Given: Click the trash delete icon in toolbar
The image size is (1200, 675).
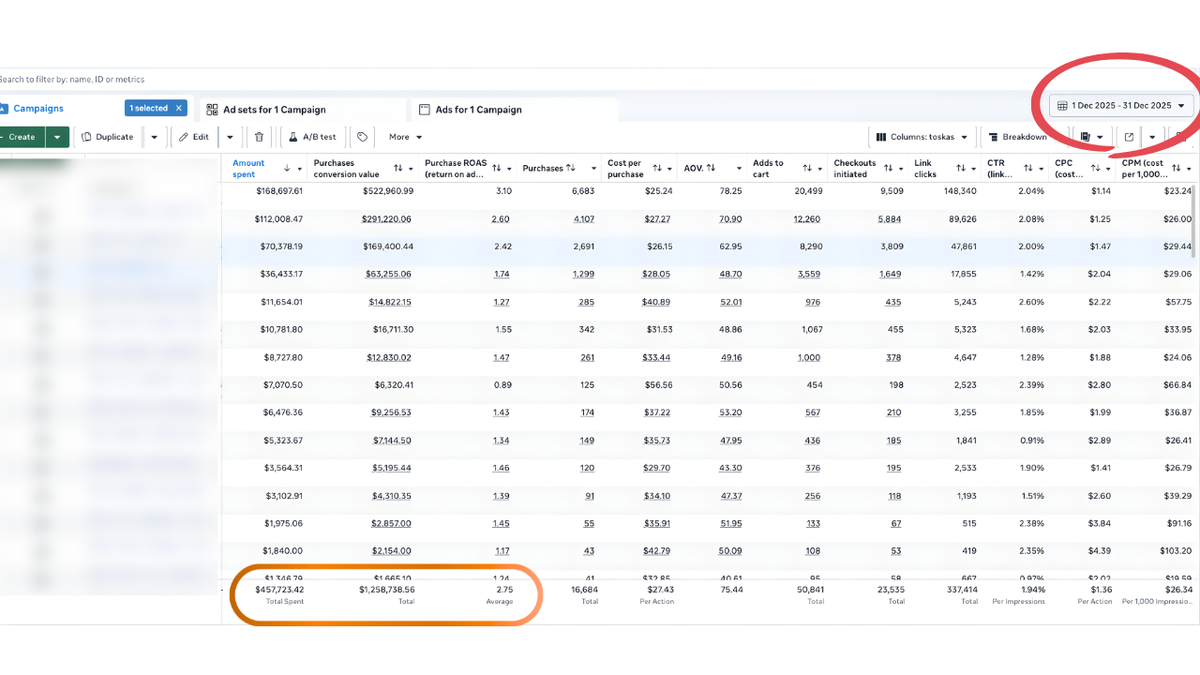Looking at the screenshot, I should 259,137.
